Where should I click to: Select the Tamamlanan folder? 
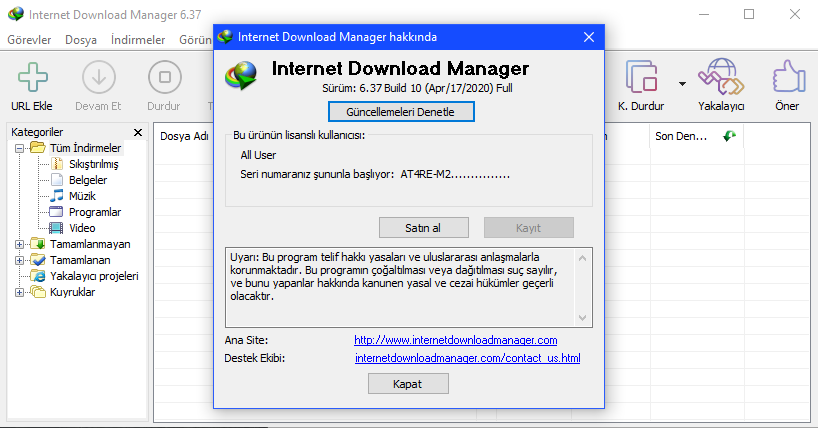tap(80, 260)
